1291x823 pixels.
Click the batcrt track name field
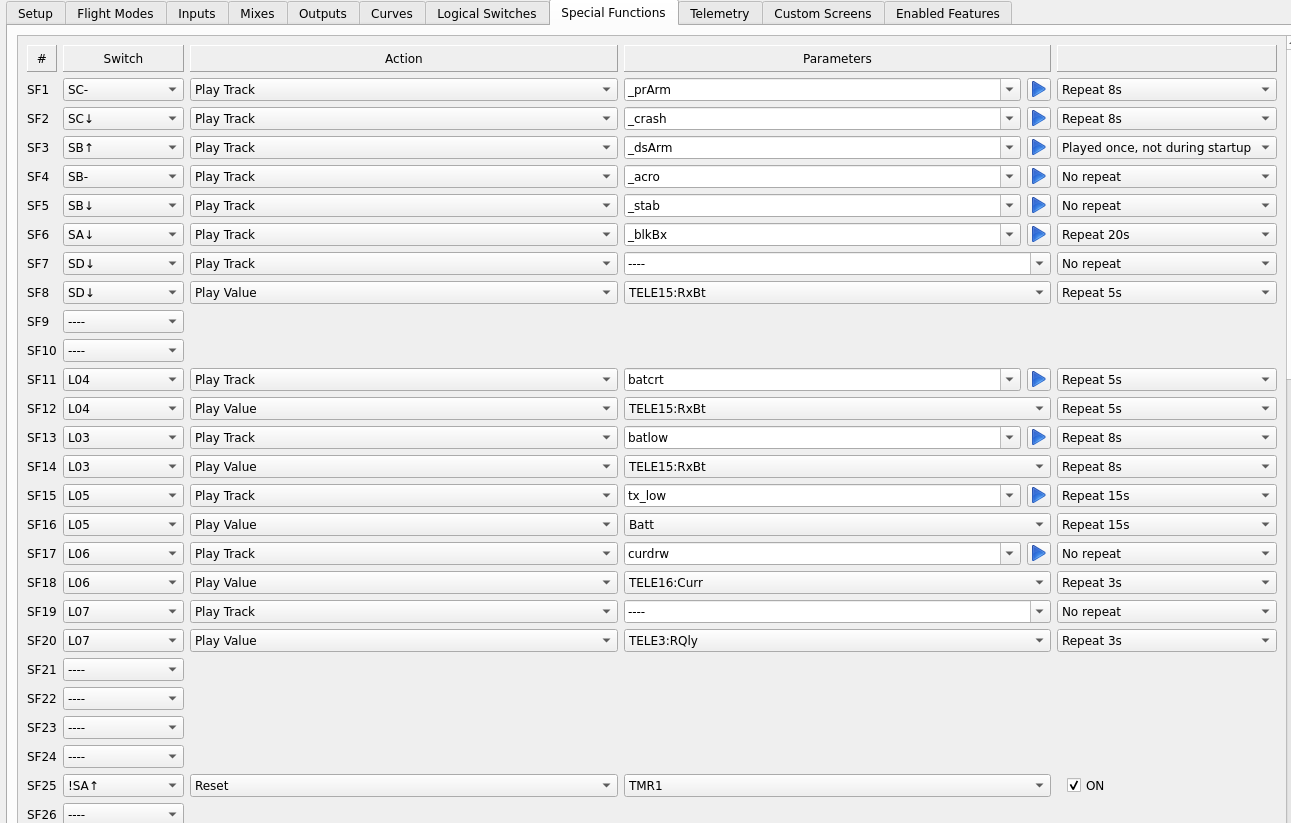pyautogui.click(x=812, y=380)
